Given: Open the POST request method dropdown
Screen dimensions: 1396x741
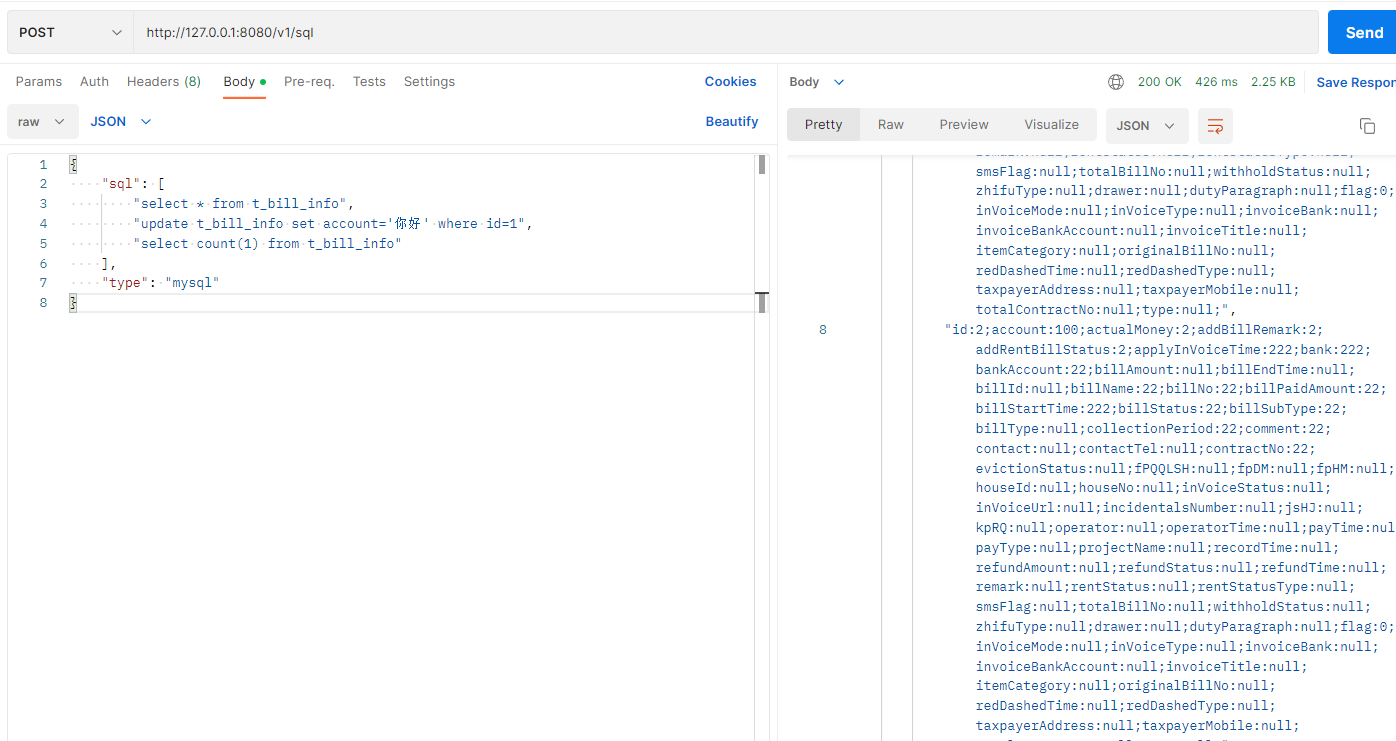Looking at the screenshot, I should (68, 31).
